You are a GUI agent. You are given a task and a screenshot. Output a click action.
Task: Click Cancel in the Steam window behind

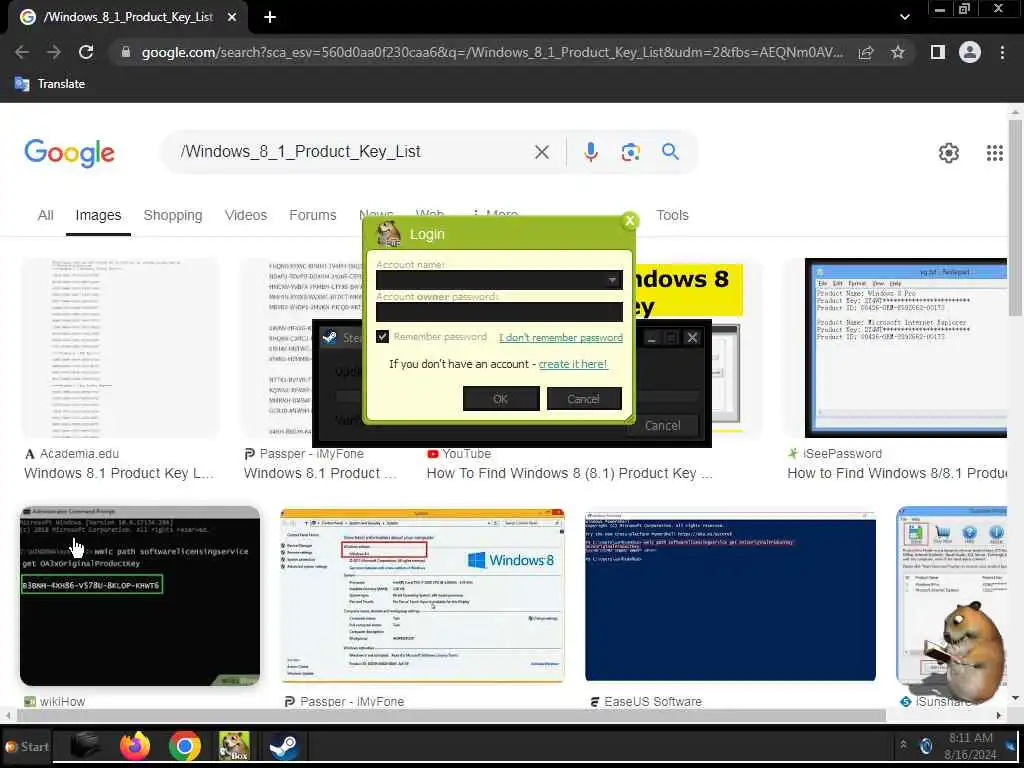click(663, 426)
